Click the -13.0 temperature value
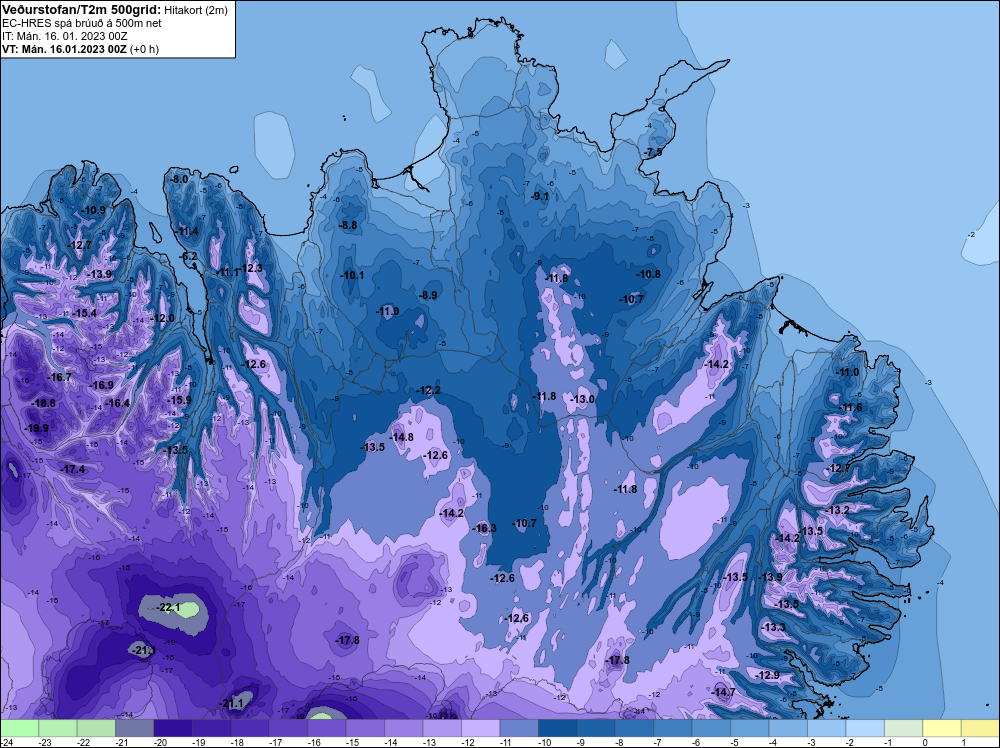This screenshot has height=748, width=1000. (x=582, y=399)
